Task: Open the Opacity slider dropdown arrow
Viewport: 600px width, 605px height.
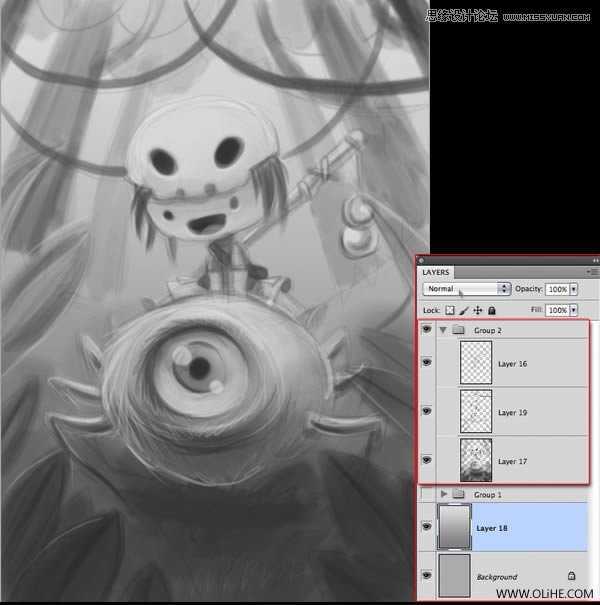Action: [x=573, y=289]
